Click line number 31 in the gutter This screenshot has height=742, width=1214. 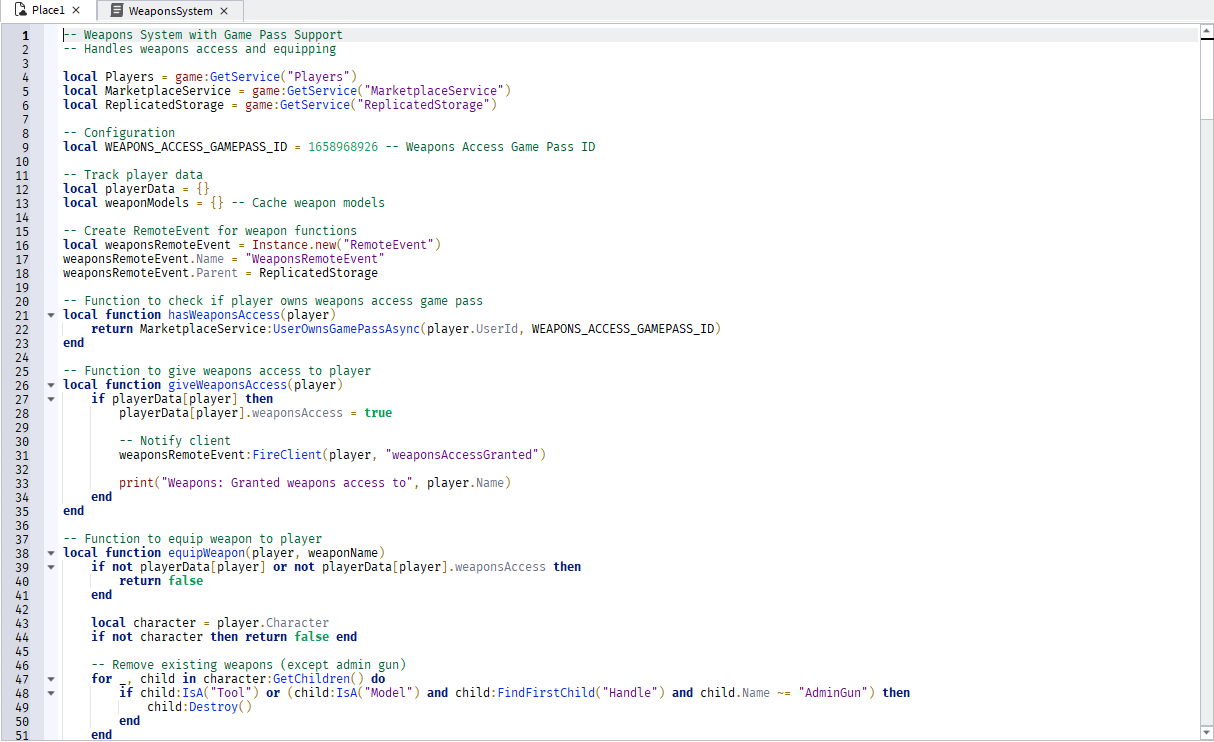22,455
